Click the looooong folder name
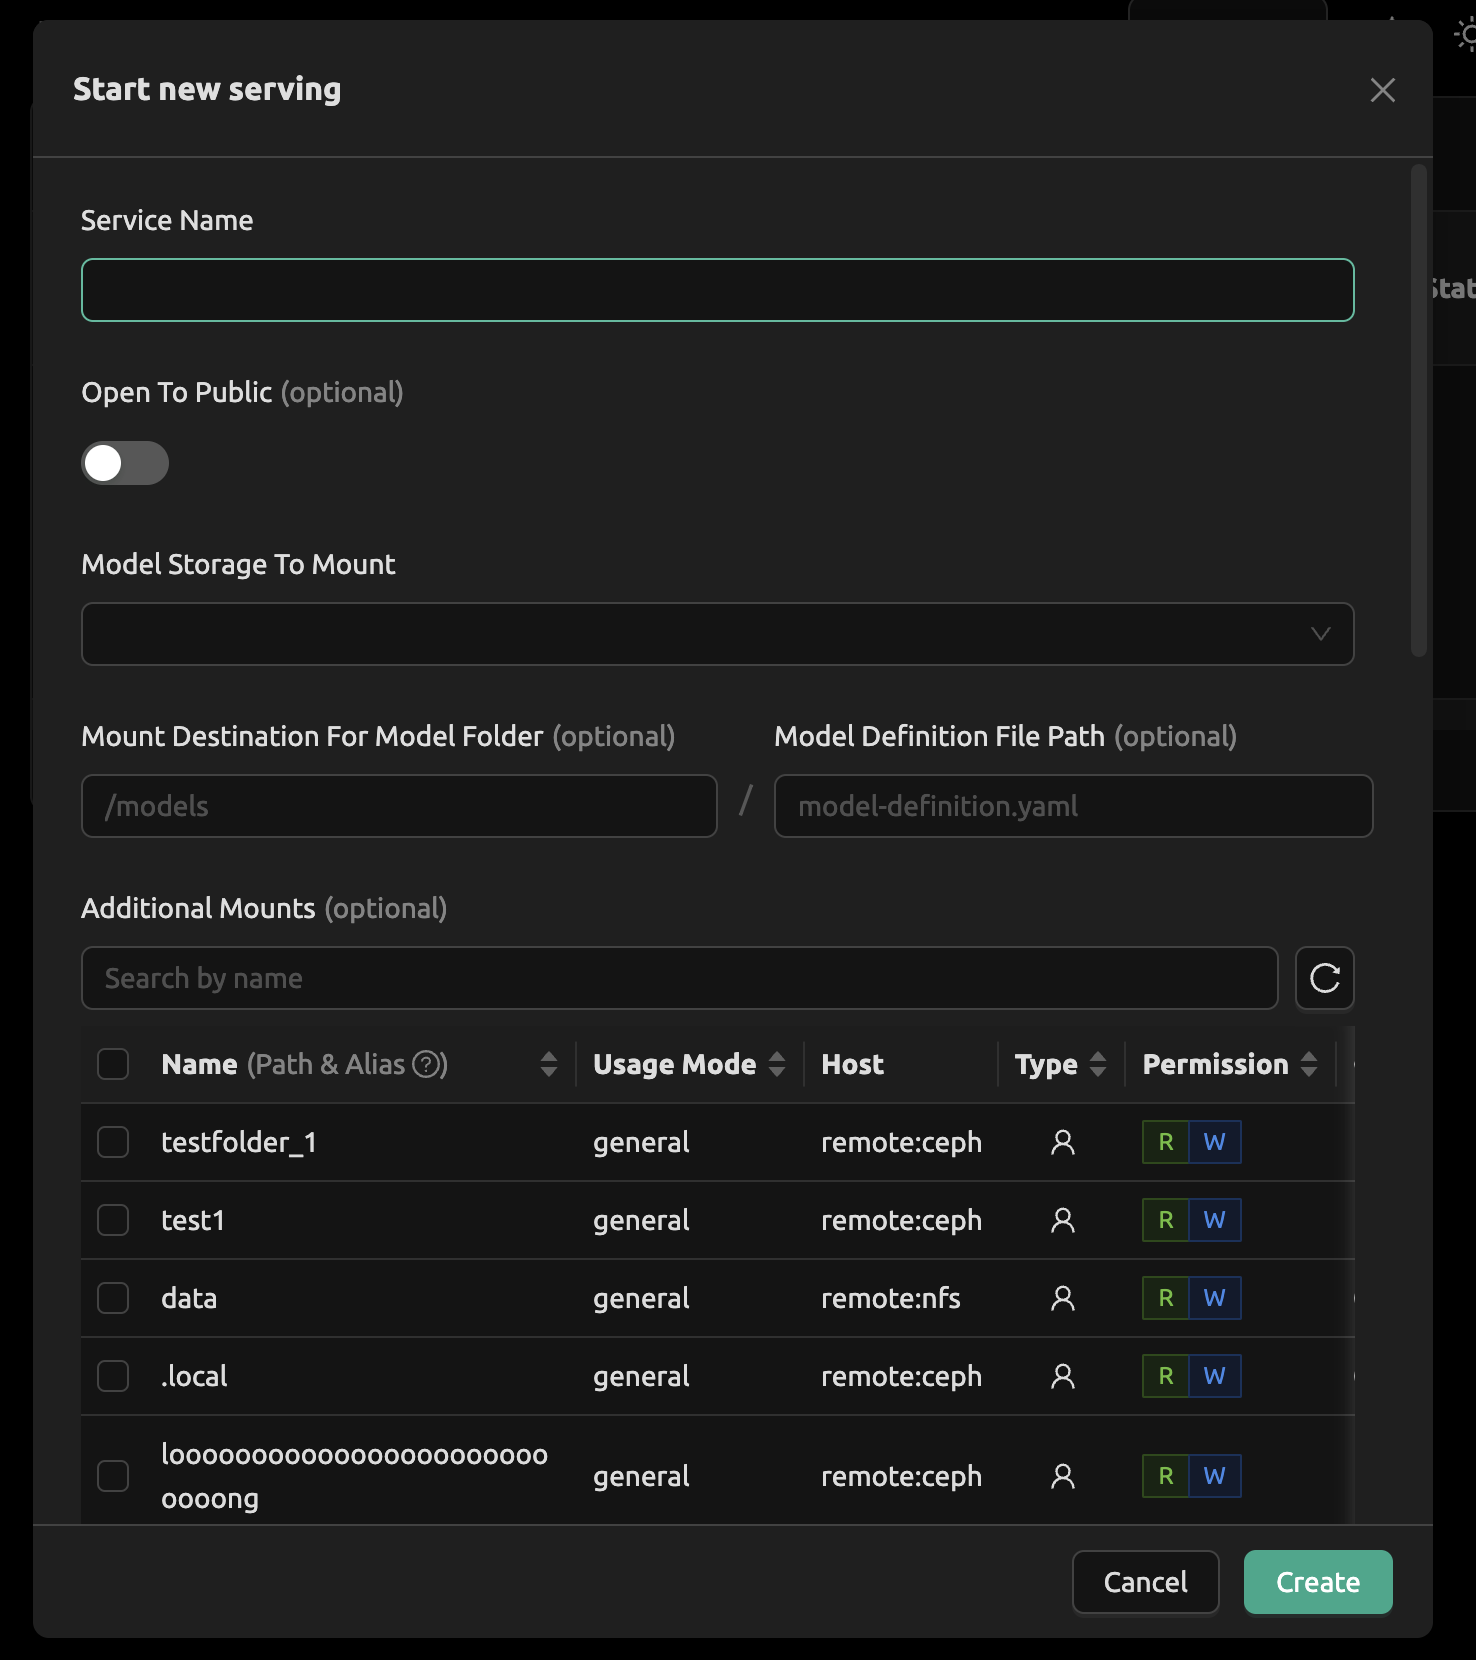The height and width of the screenshot is (1660, 1476). coord(355,1476)
